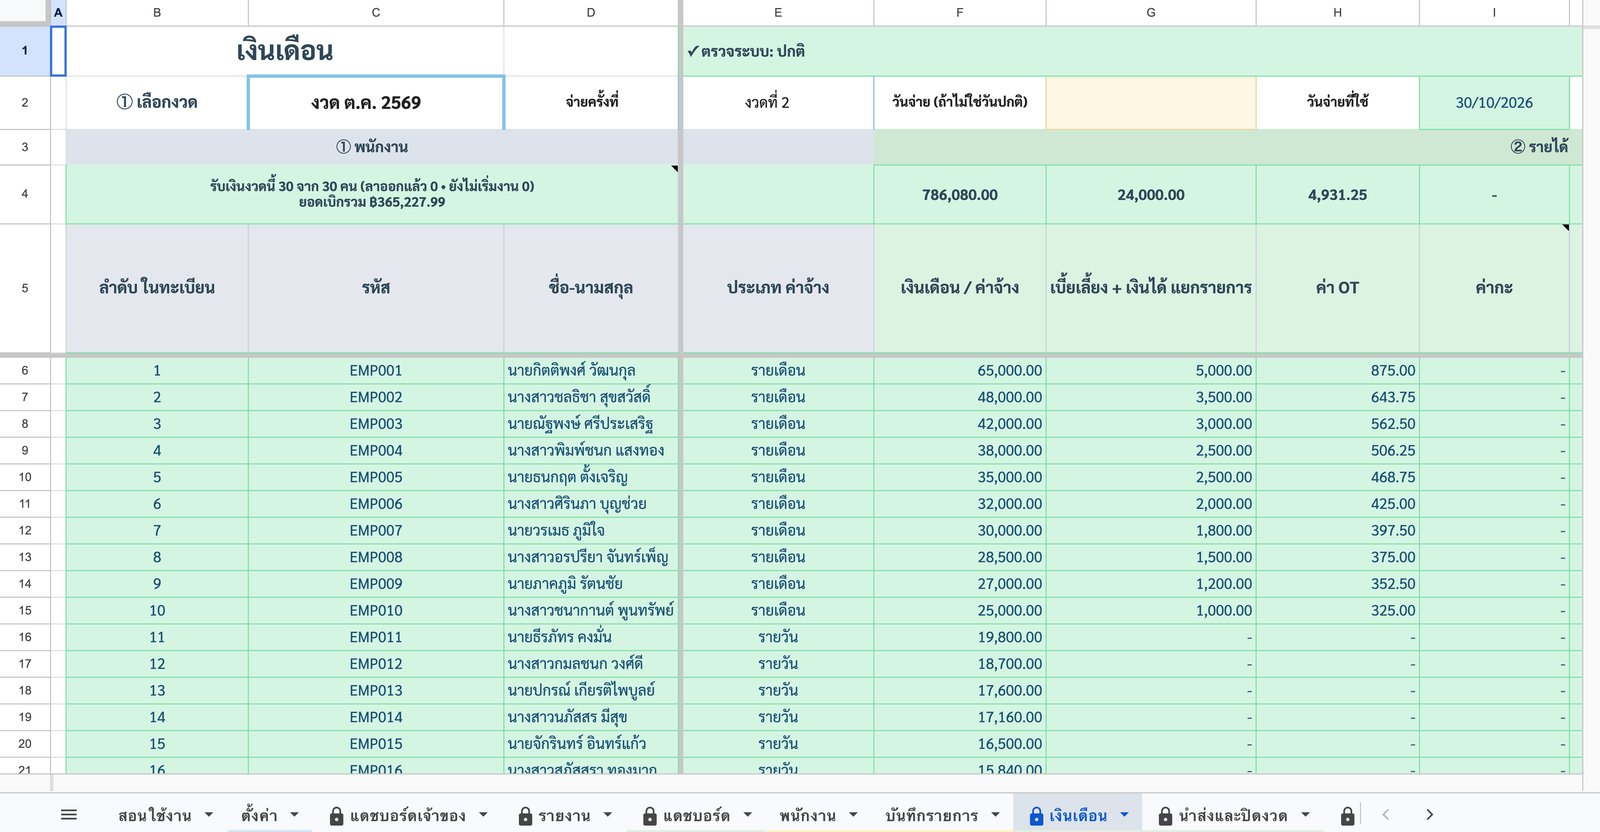Viewport: 1600px width, 832px height.
Task: Click the งวดที่ 2 cell
Action: tap(778, 103)
